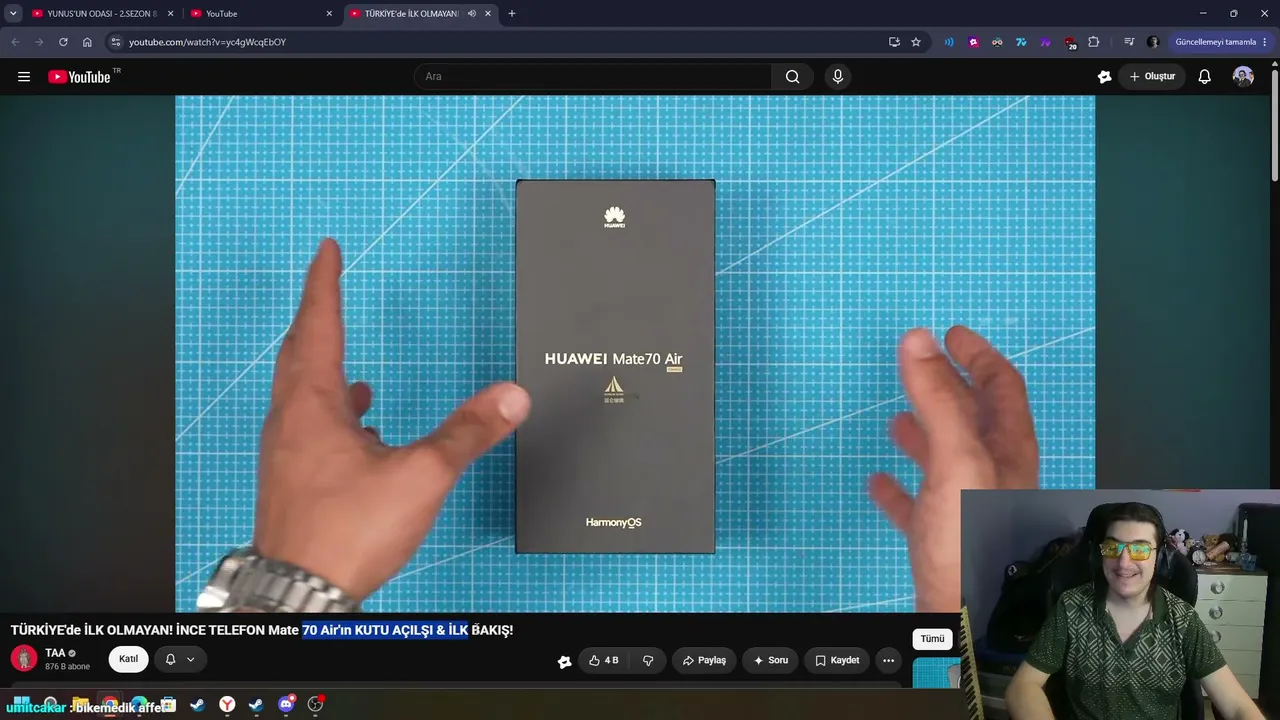Click the 876 B abone subscriber count
1280x720 pixels.
67,667
